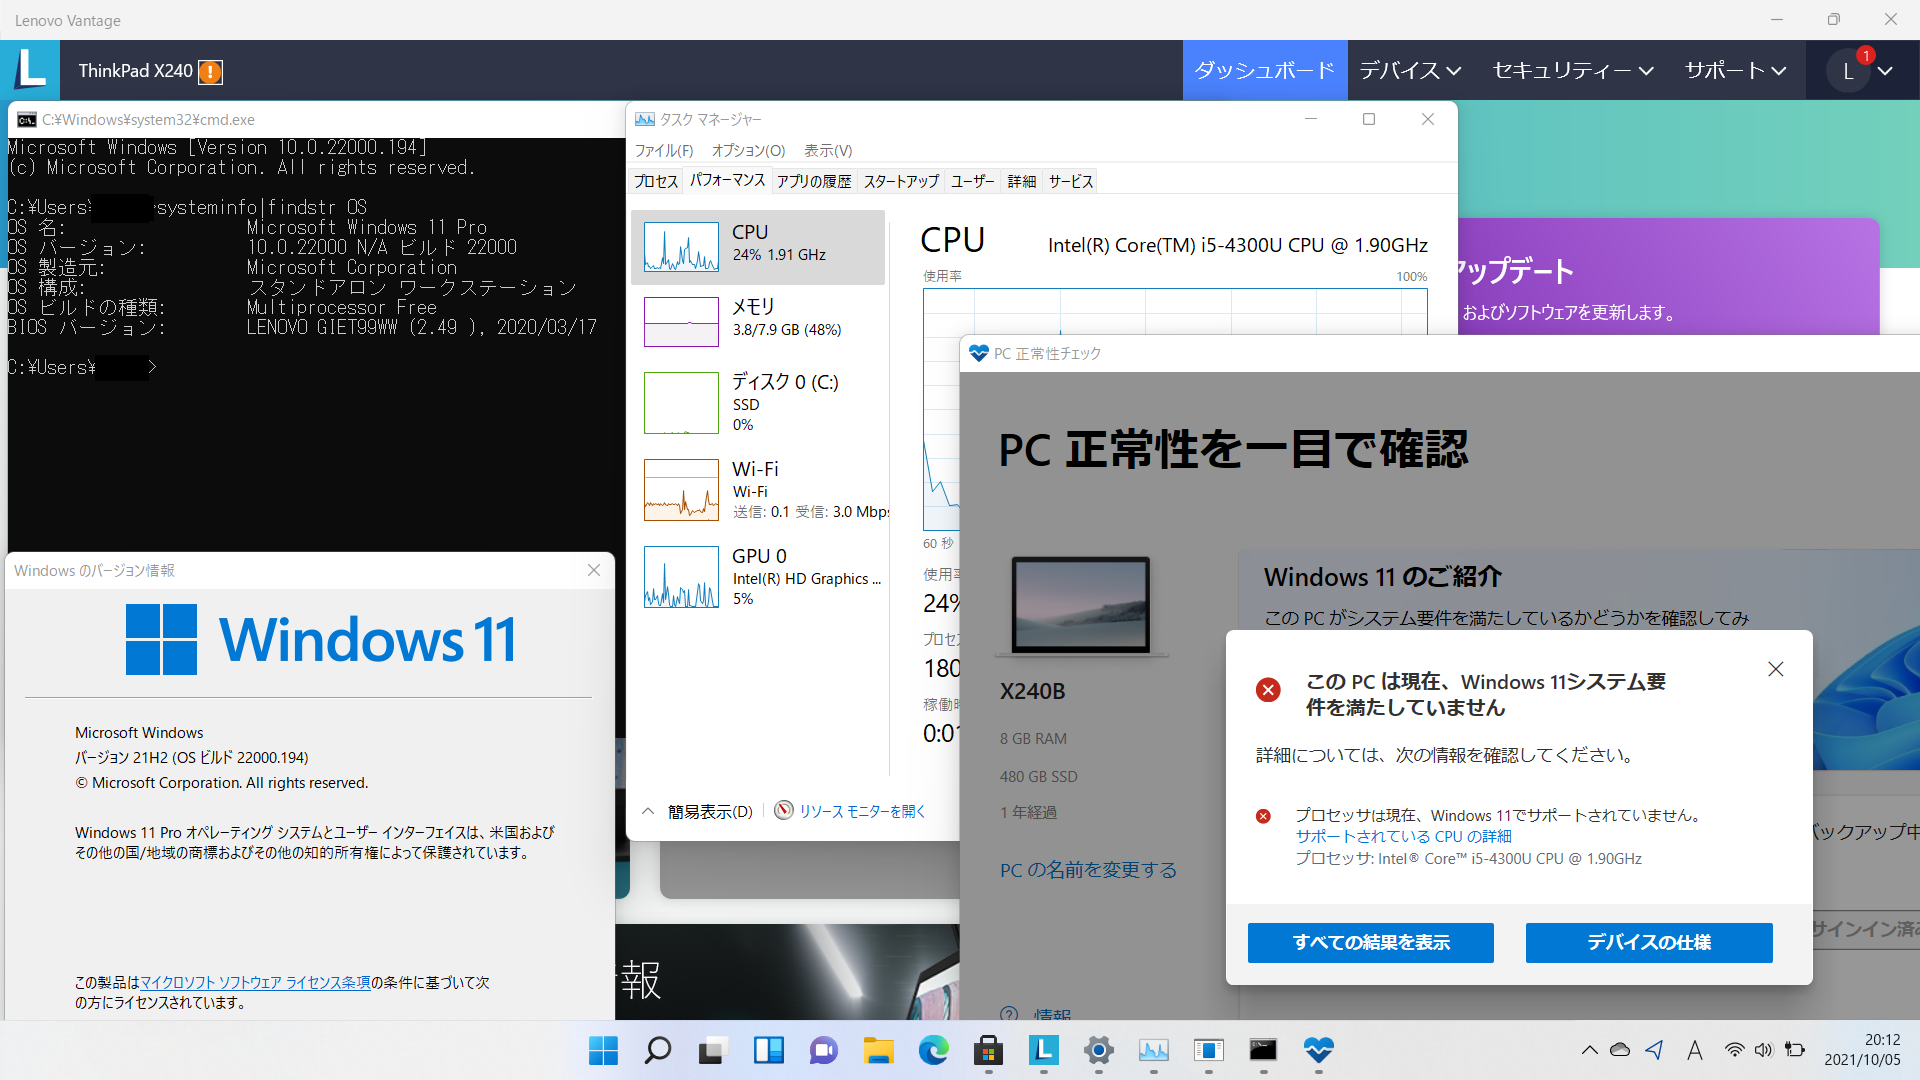1920x1080 pixels.
Task: Click the orange warning icon beside ThinkPad X240
Action: coord(210,72)
